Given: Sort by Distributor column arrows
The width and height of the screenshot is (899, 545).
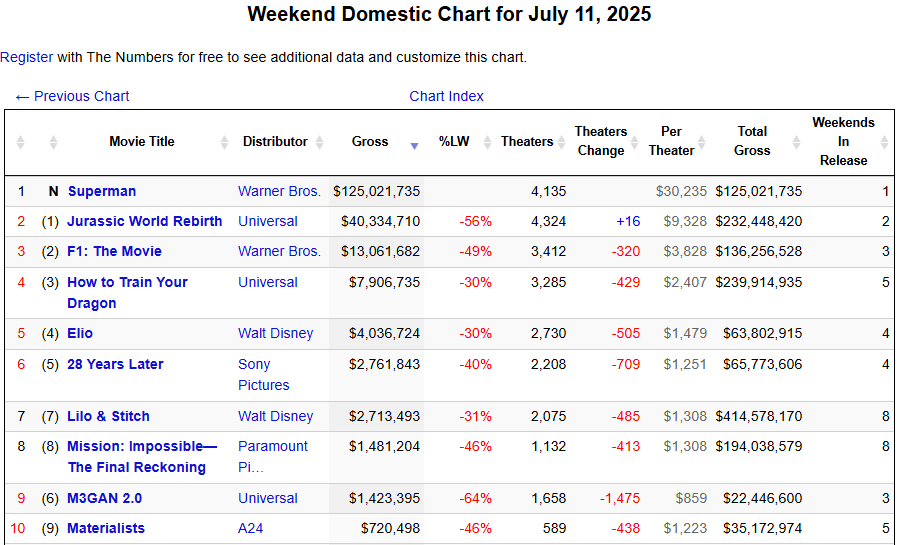Looking at the screenshot, I should pyautogui.click(x=319, y=142).
